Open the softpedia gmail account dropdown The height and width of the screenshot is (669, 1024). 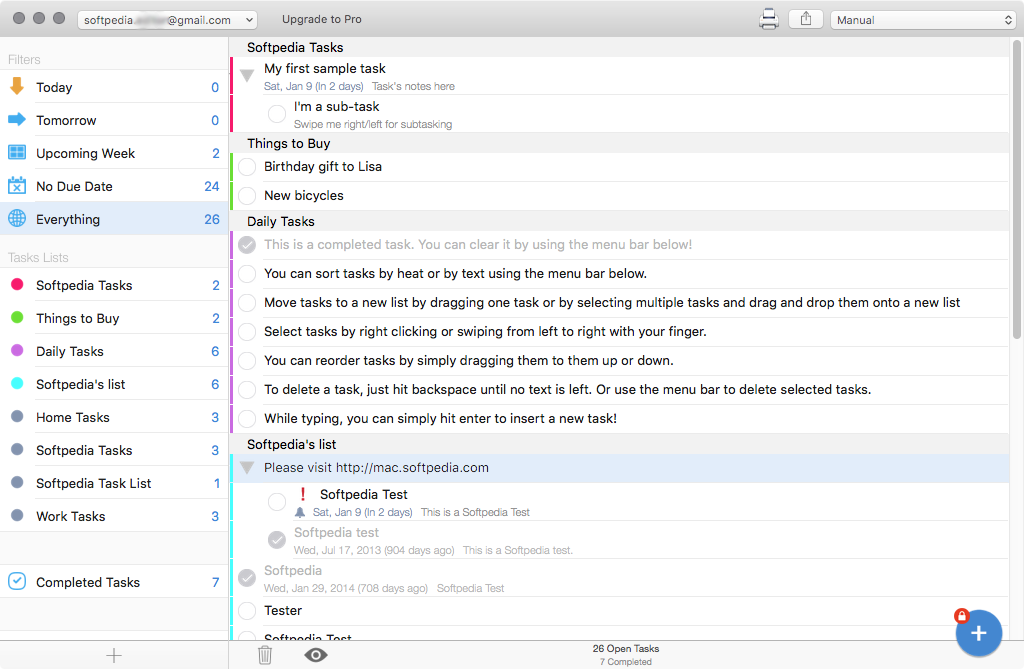(167, 20)
